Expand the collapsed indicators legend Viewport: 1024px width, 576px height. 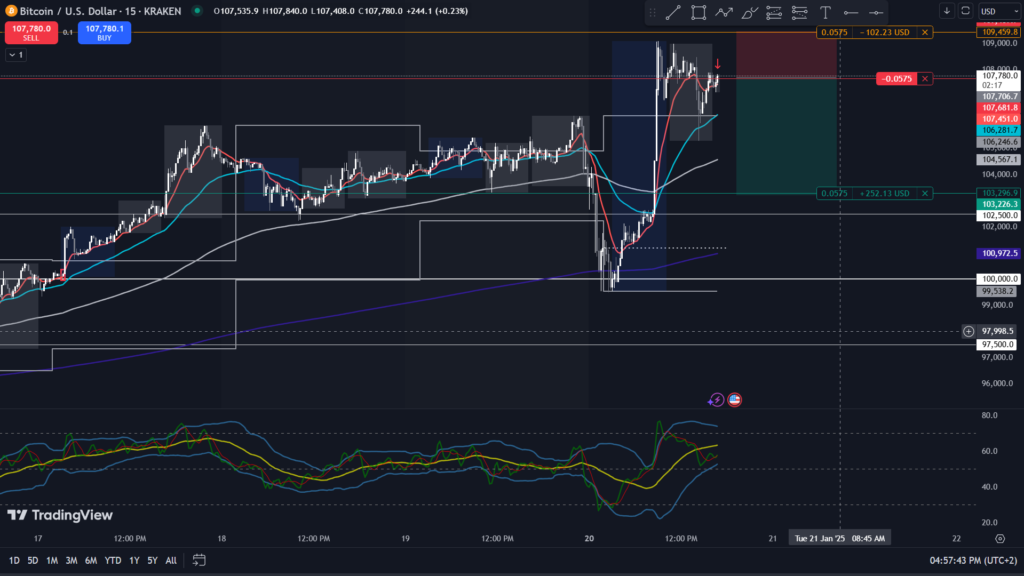point(15,55)
